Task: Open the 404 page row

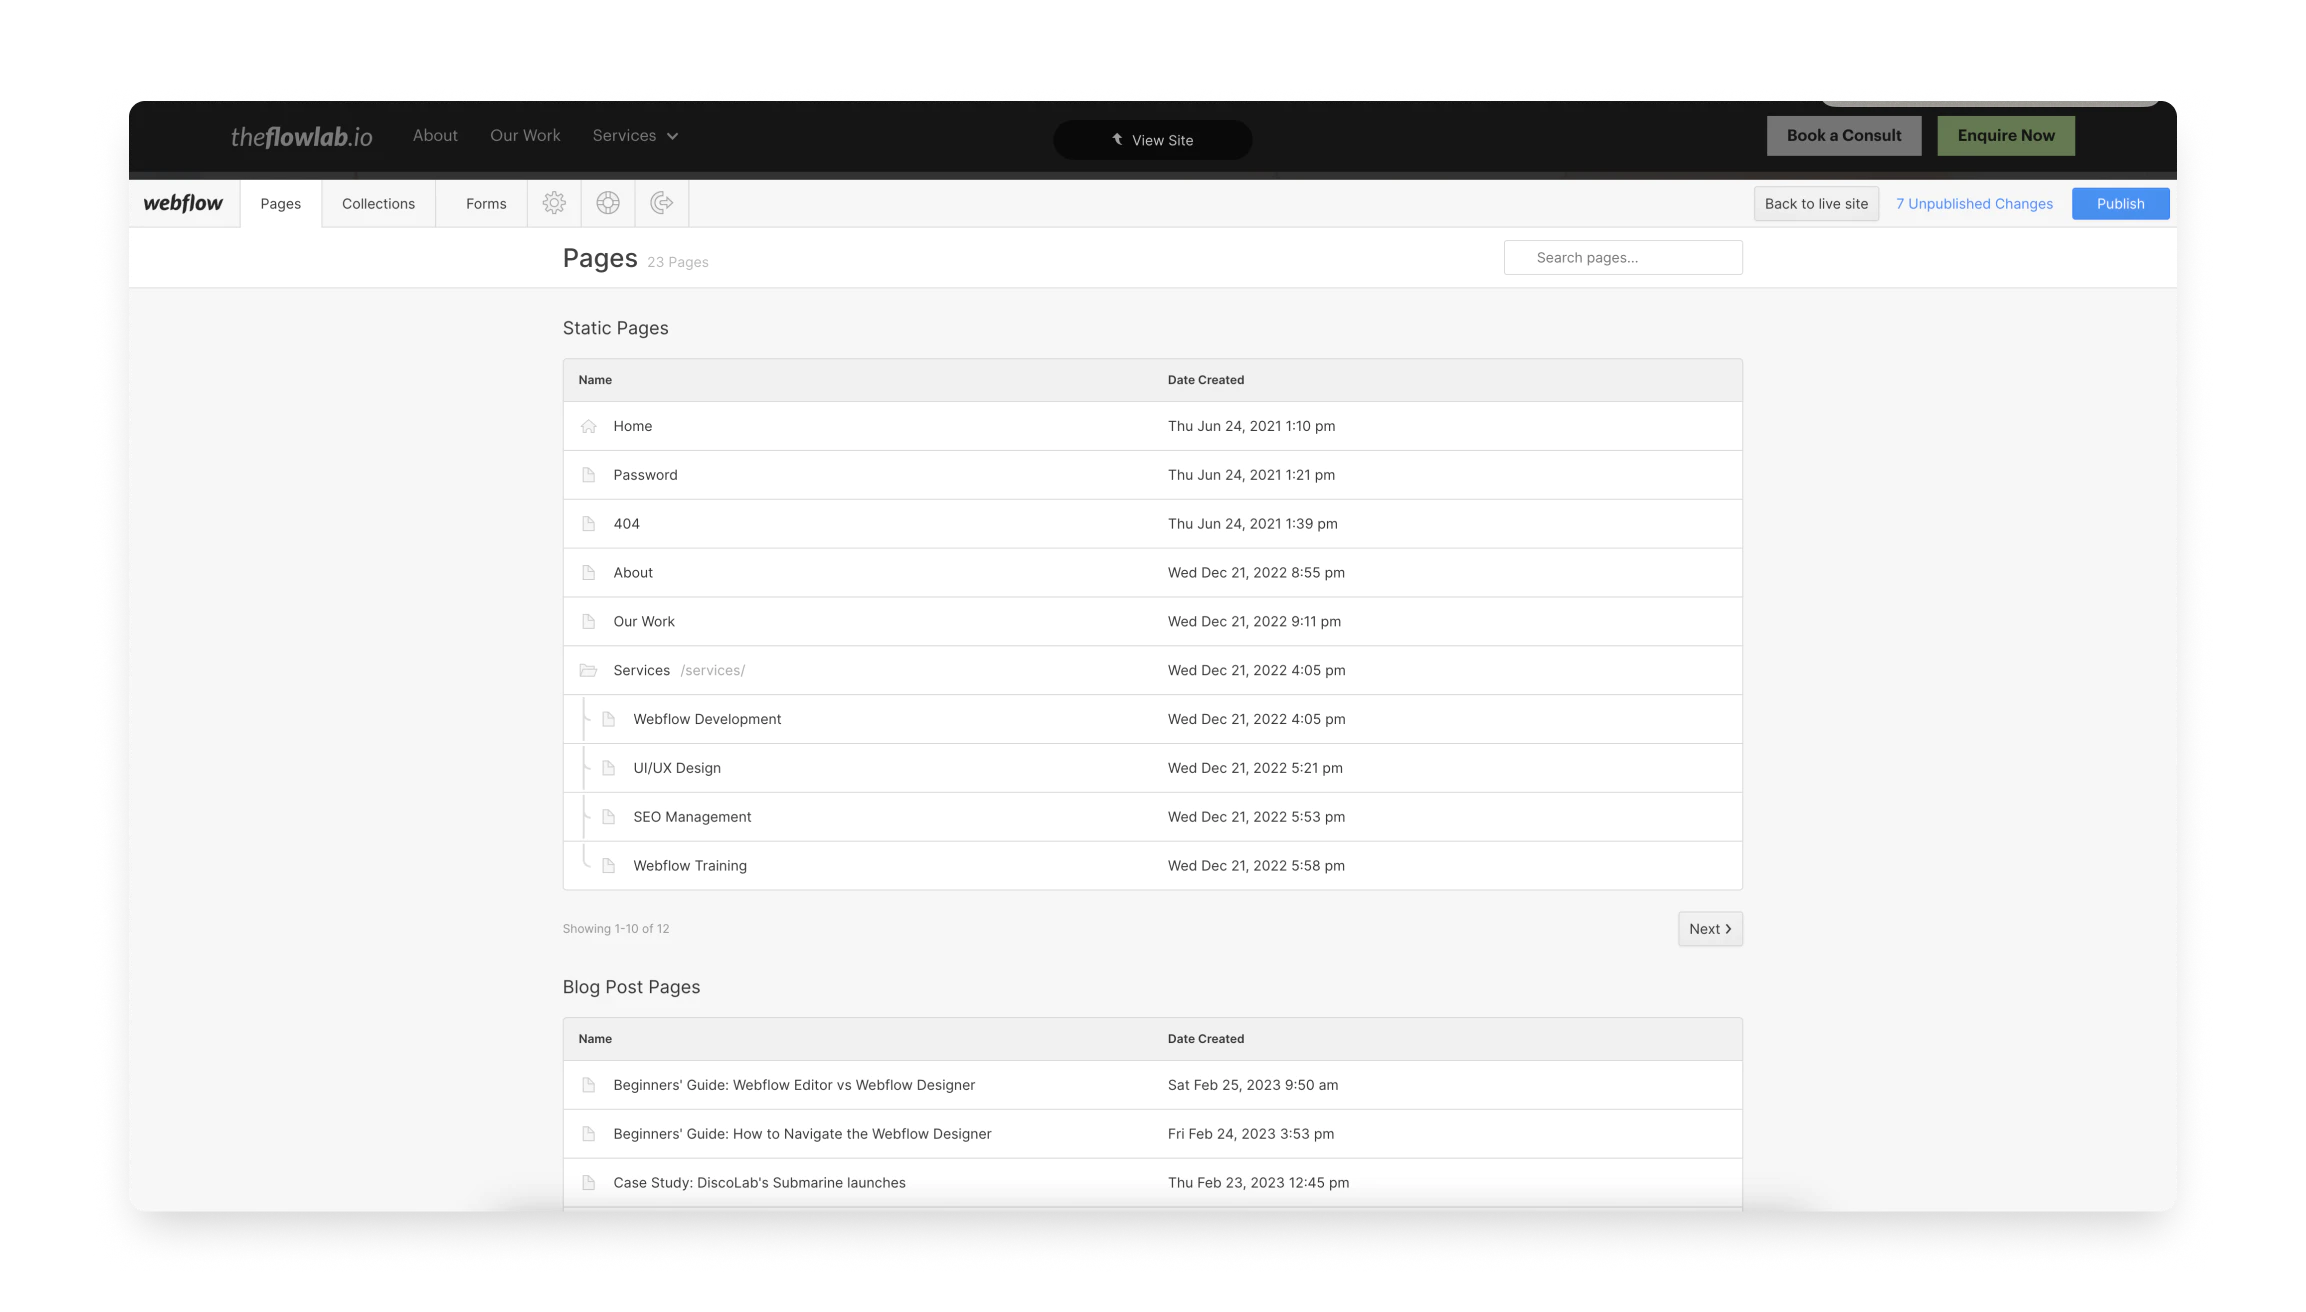Action: (x=1152, y=524)
